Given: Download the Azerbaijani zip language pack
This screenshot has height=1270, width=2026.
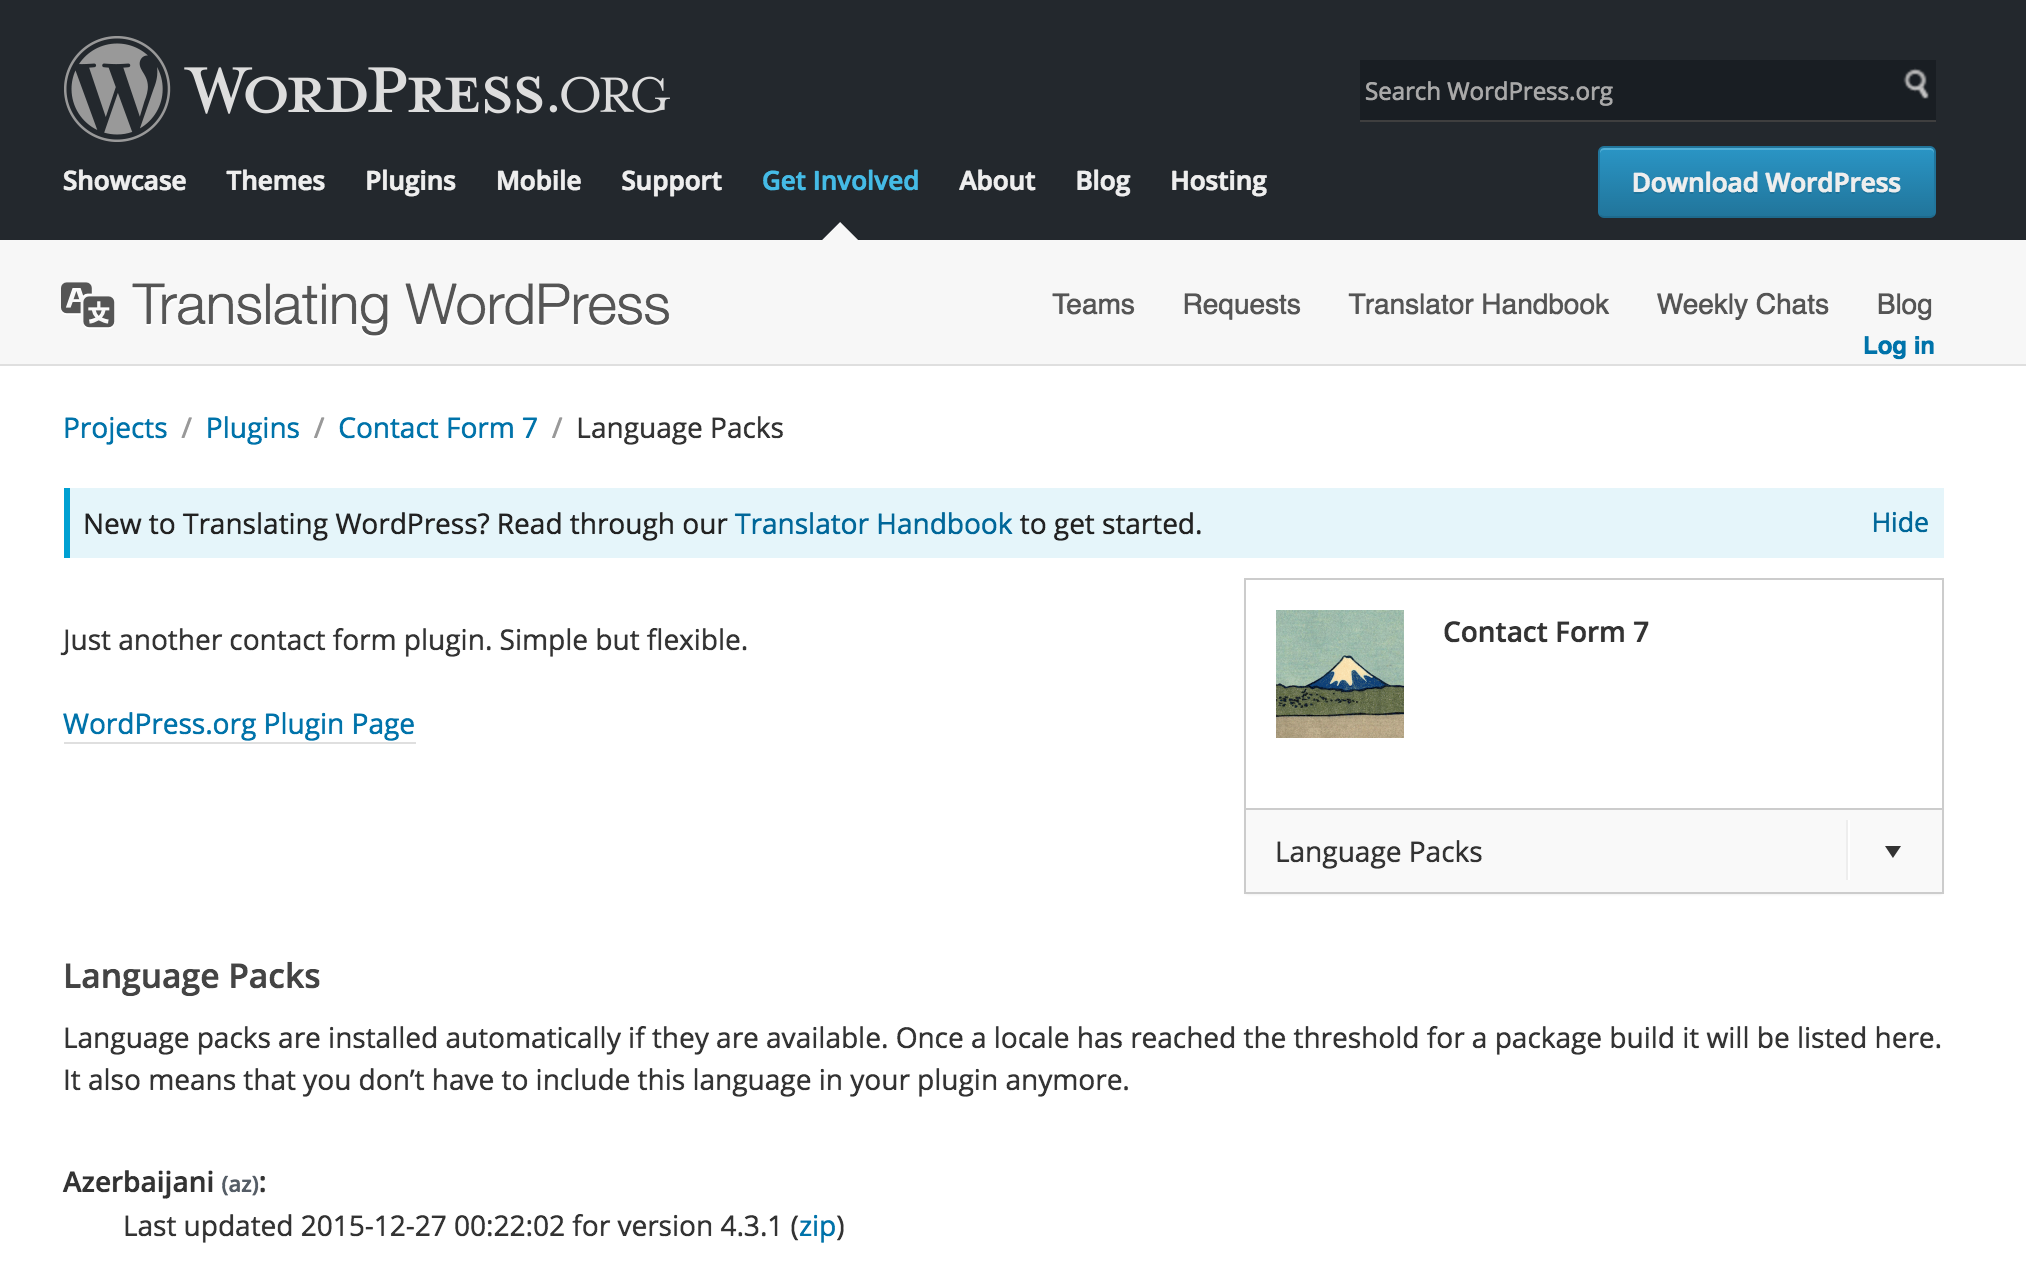Looking at the screenshot, I should (817, 1226).
